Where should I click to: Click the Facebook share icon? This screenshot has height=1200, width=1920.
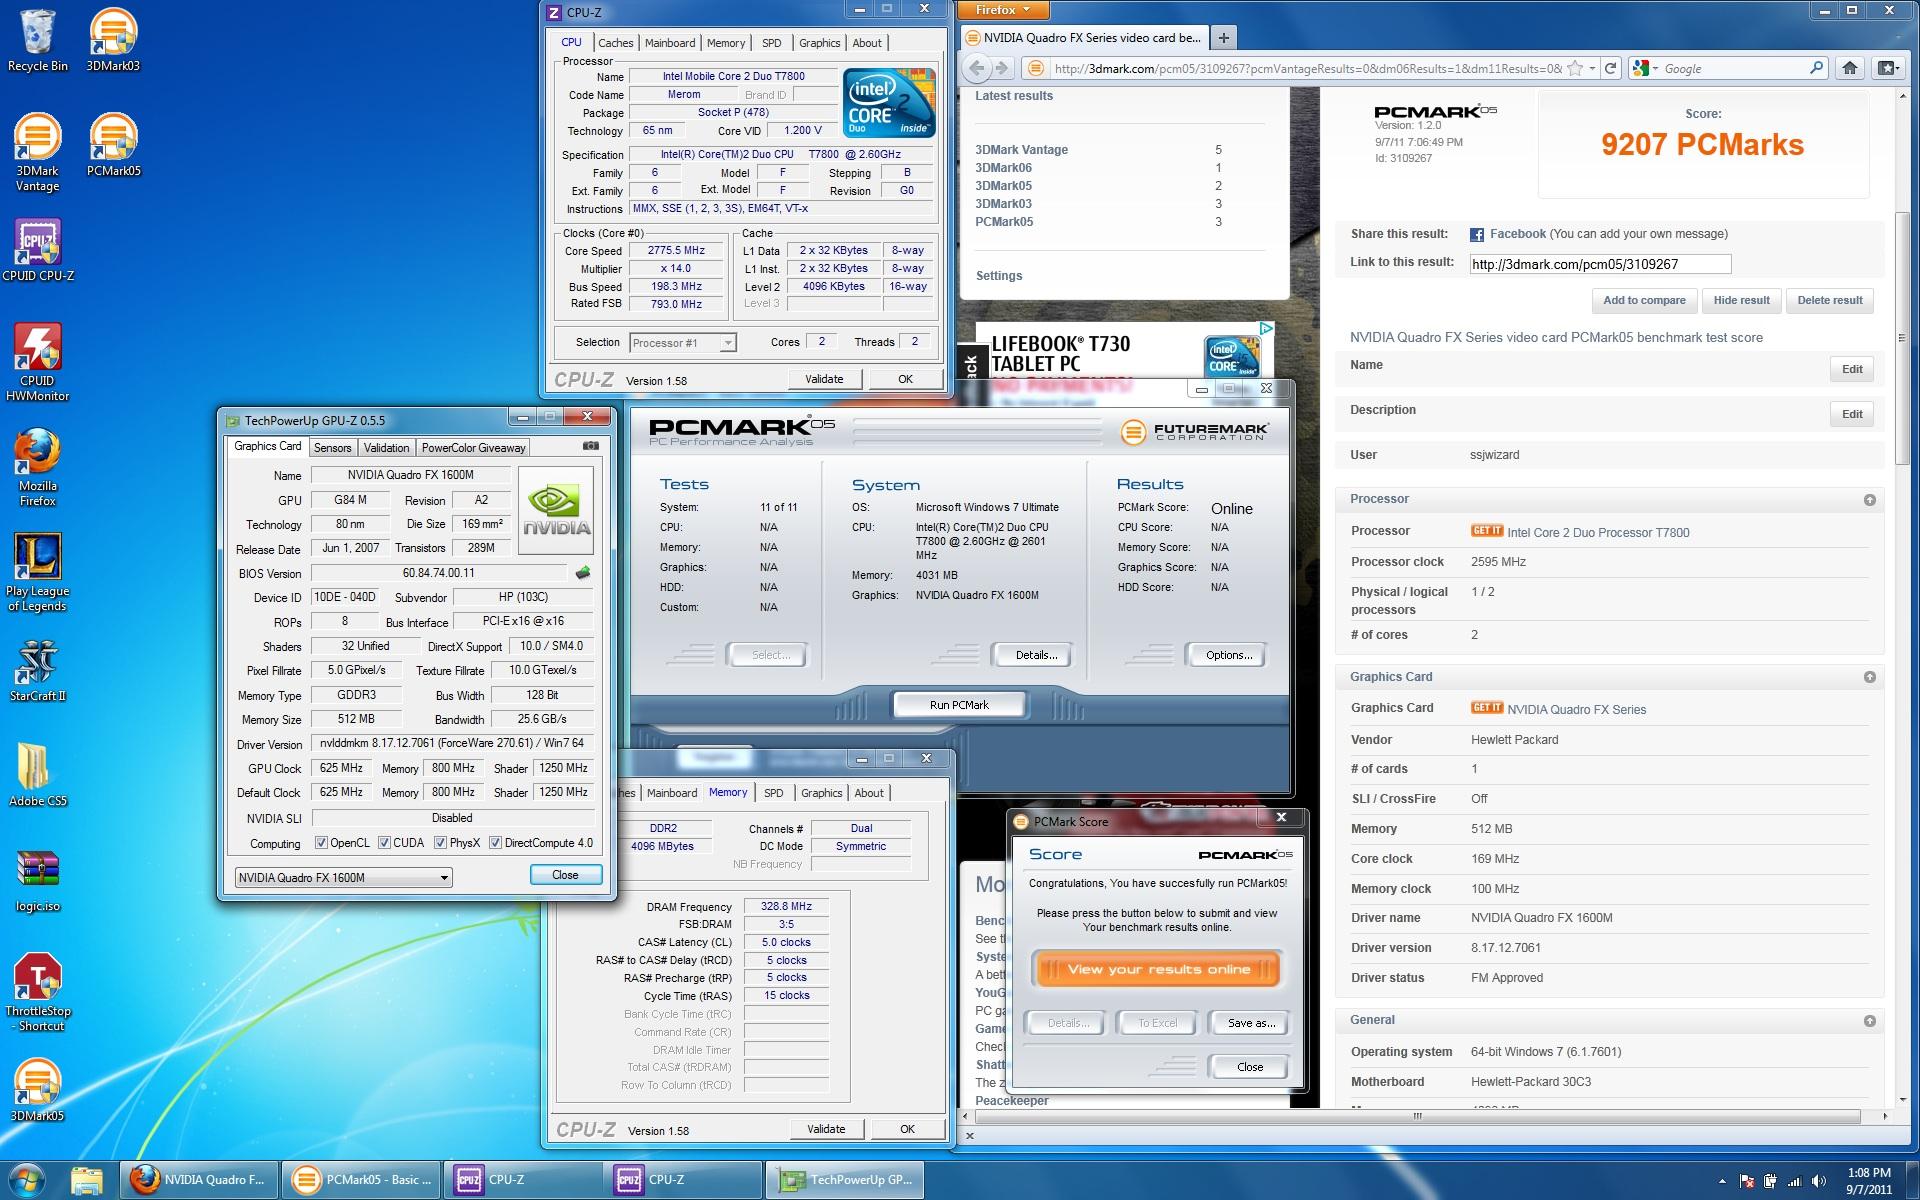[1476, 234]
